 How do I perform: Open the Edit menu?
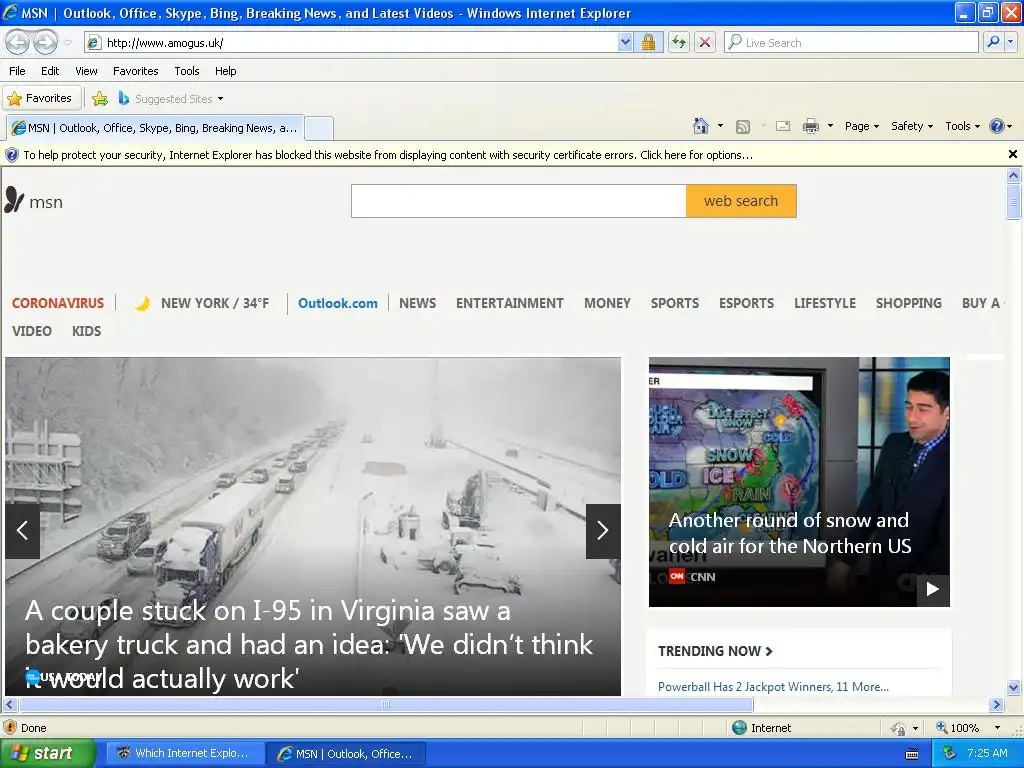point(50,71)
